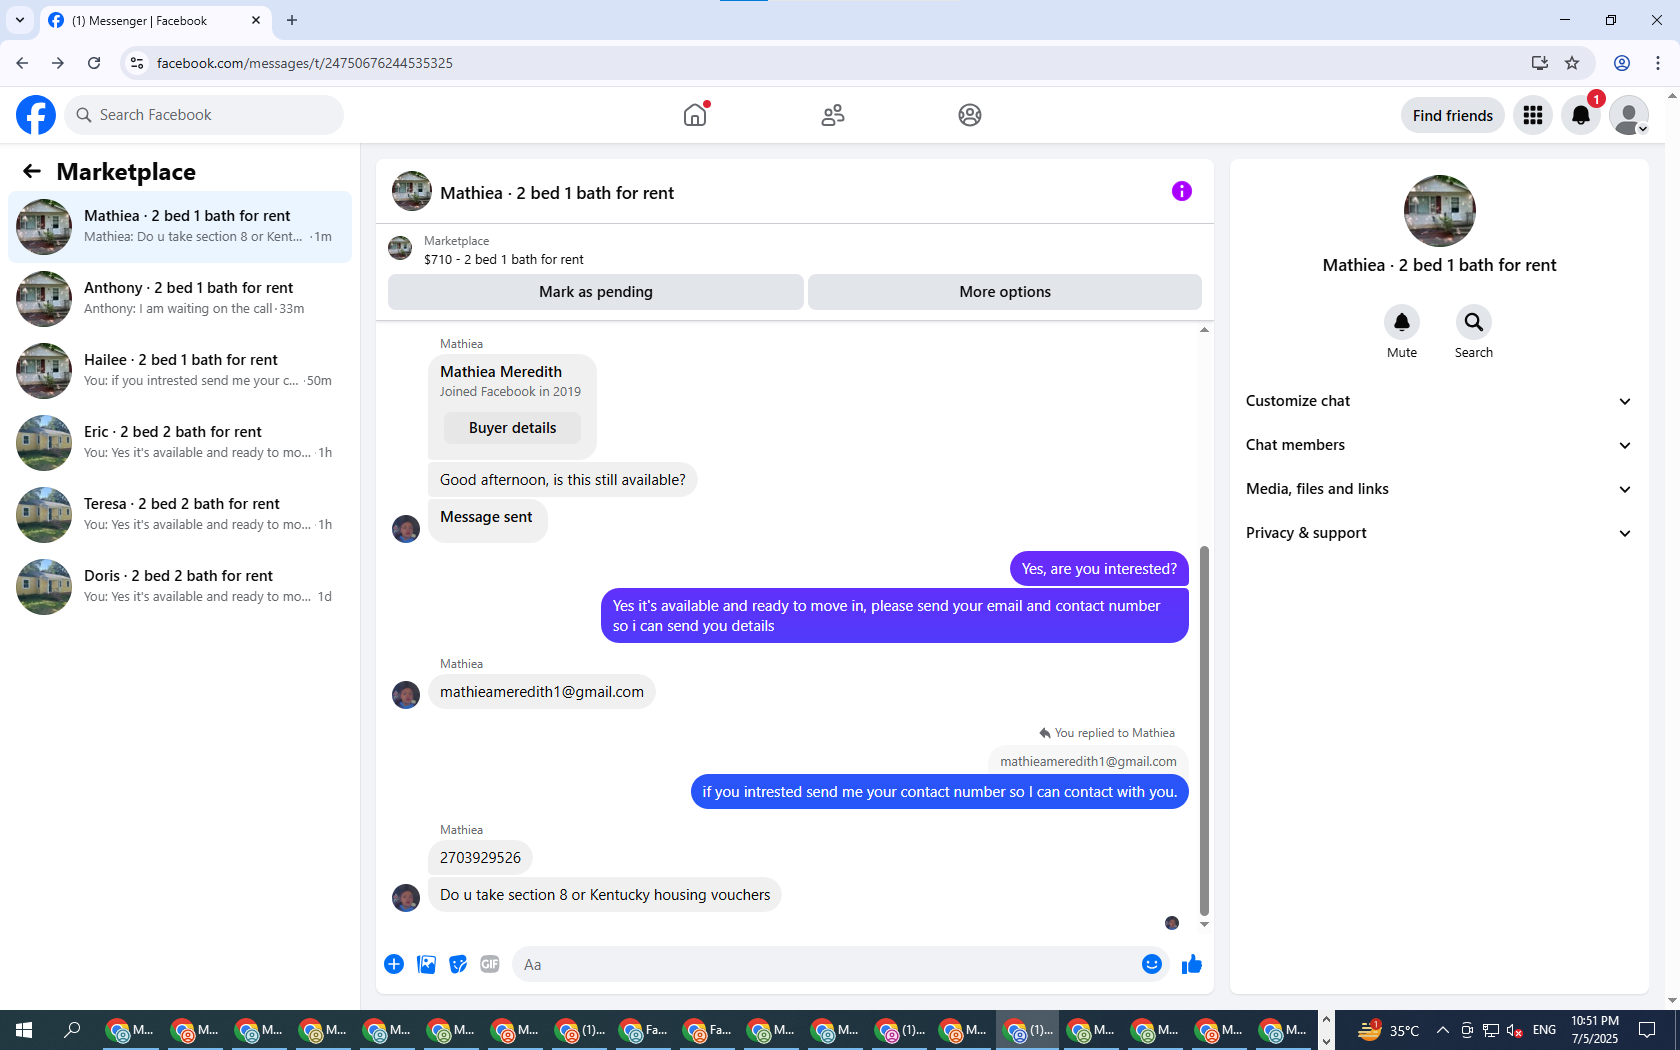Image resolution: width=1680 pixels, height=1050 pixels.
Task: Expand Customize chat section
Action: click(1439, 401)
